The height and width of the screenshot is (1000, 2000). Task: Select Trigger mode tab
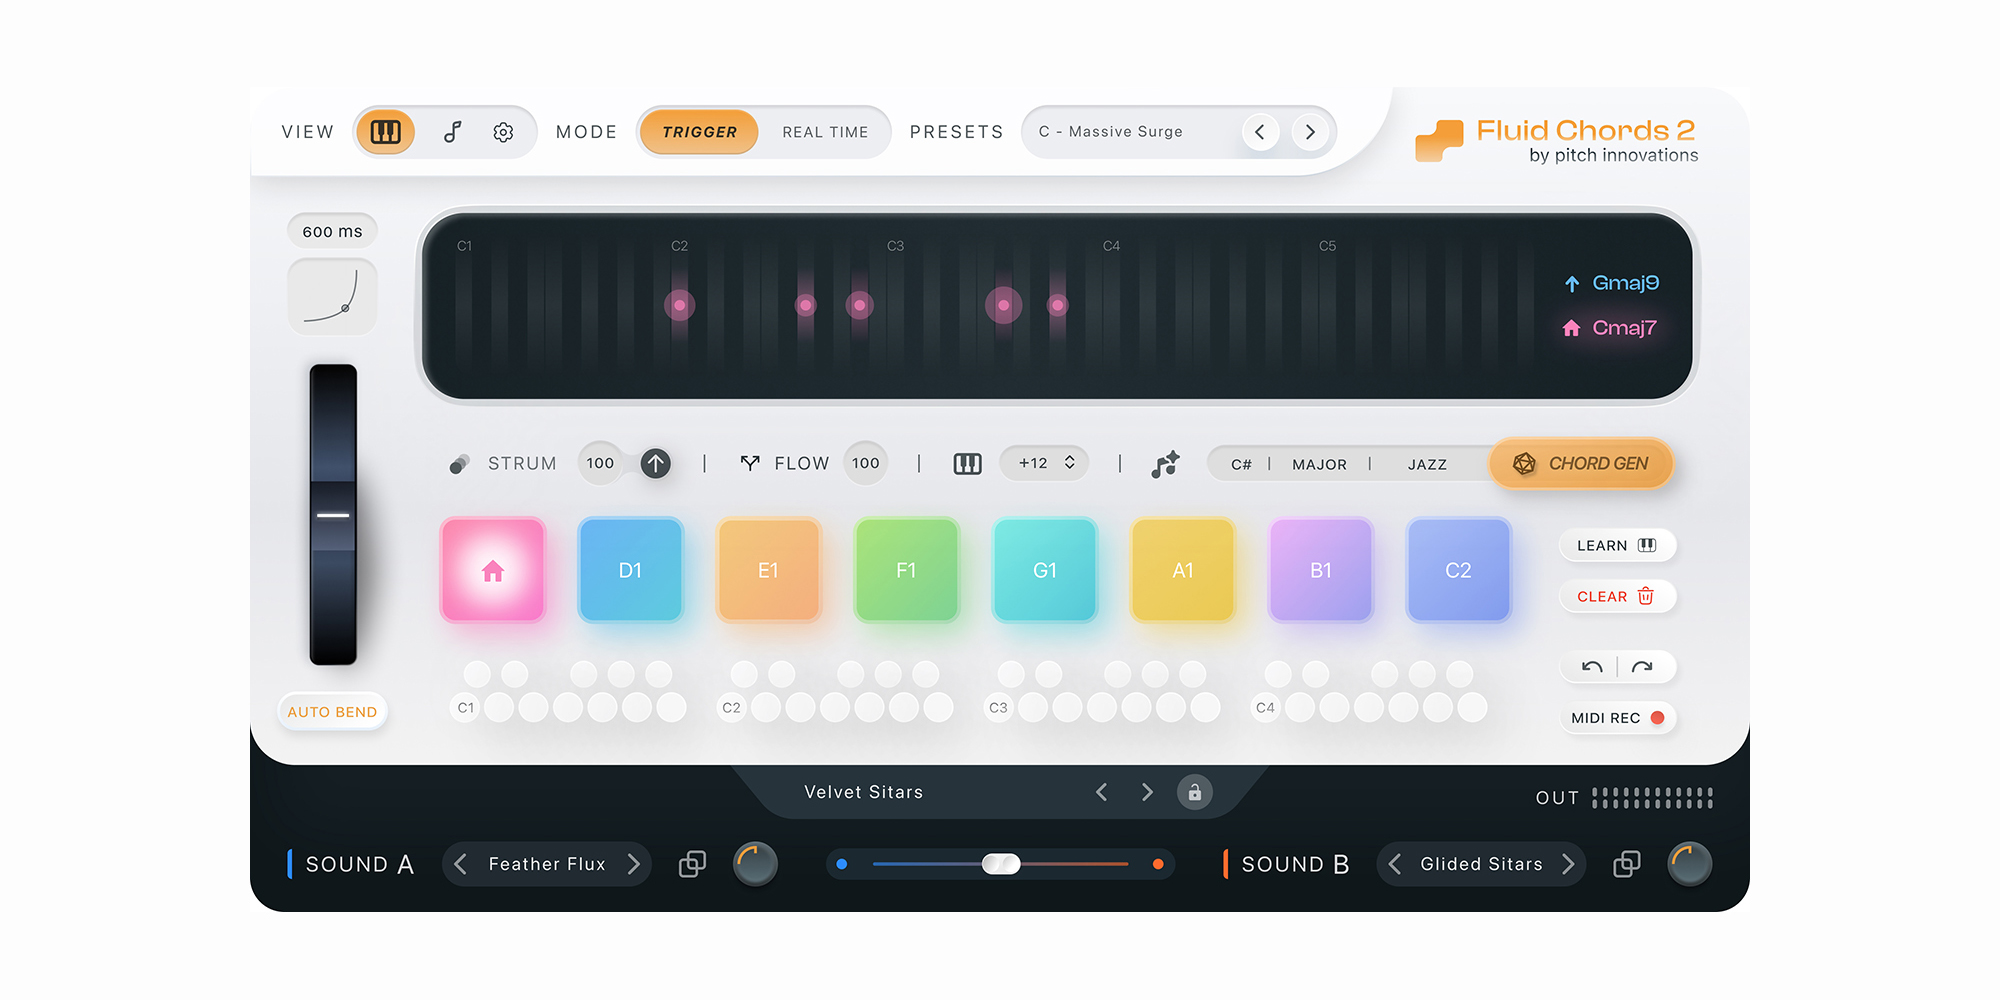click(x=699, y=132)
